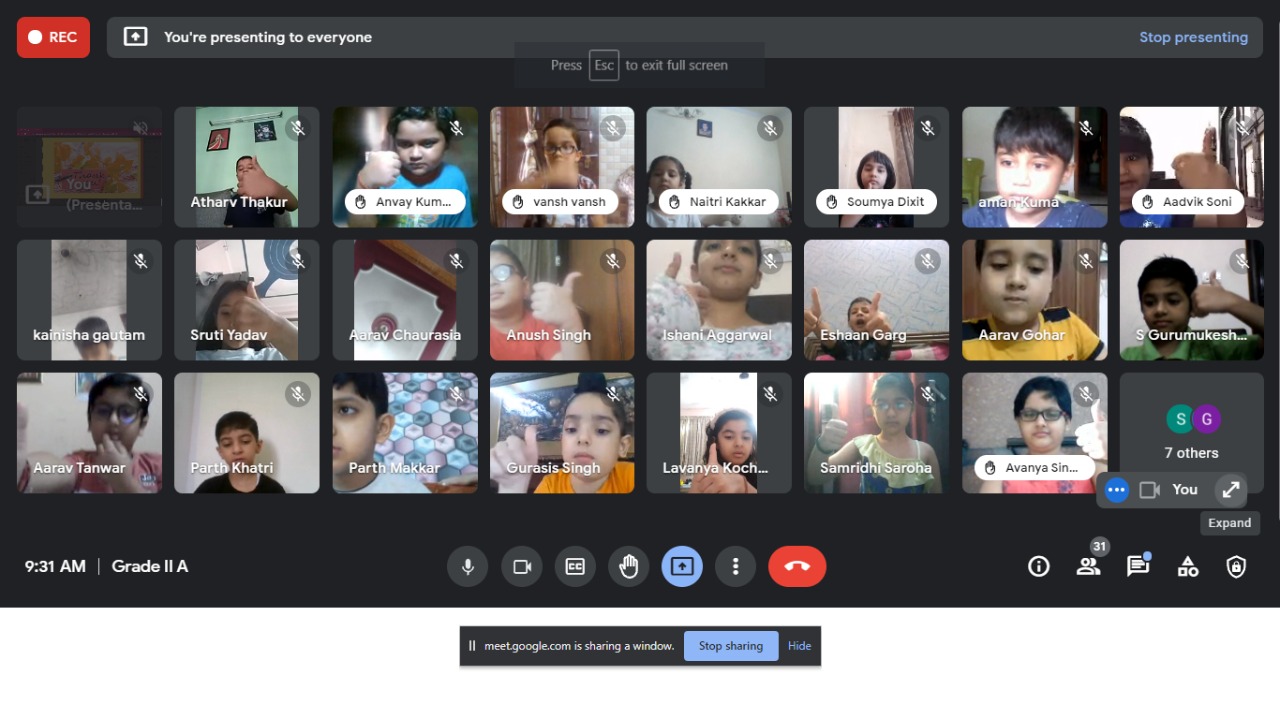Open the activities icon
The height and width of the screenshot is (719, 1280).
[1188, 567]
